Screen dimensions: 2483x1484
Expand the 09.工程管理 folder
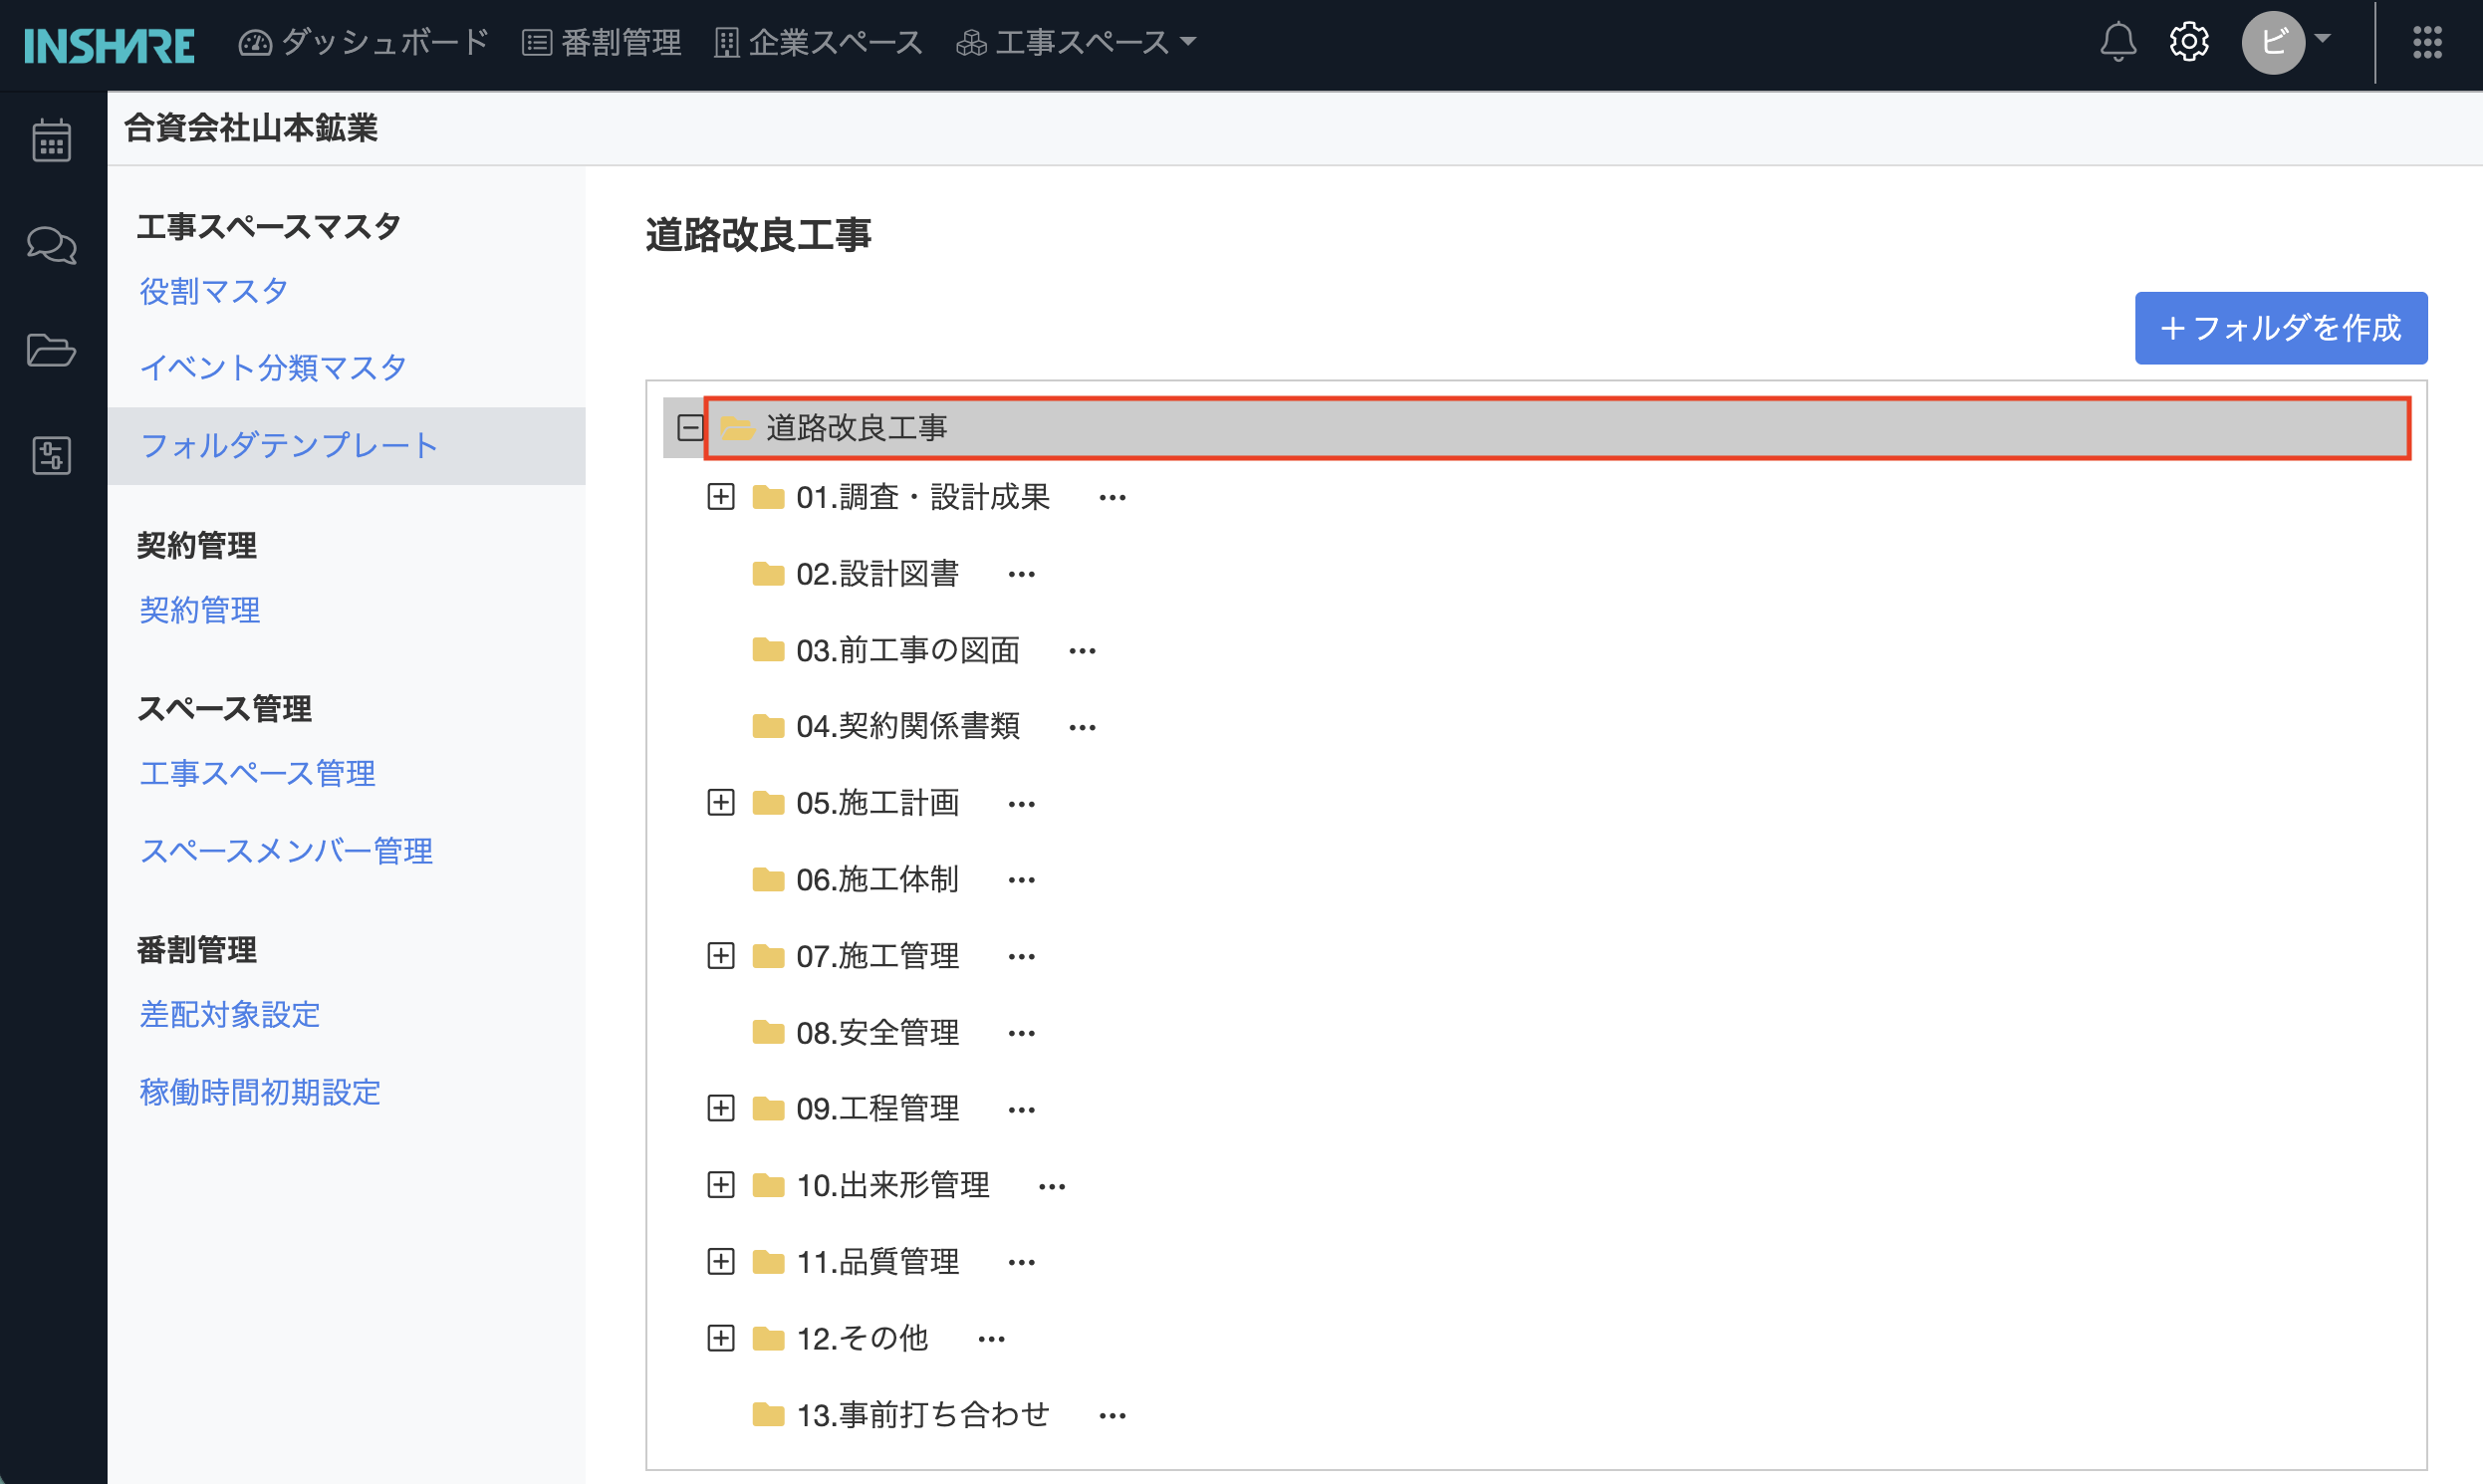pos(720,1109)
